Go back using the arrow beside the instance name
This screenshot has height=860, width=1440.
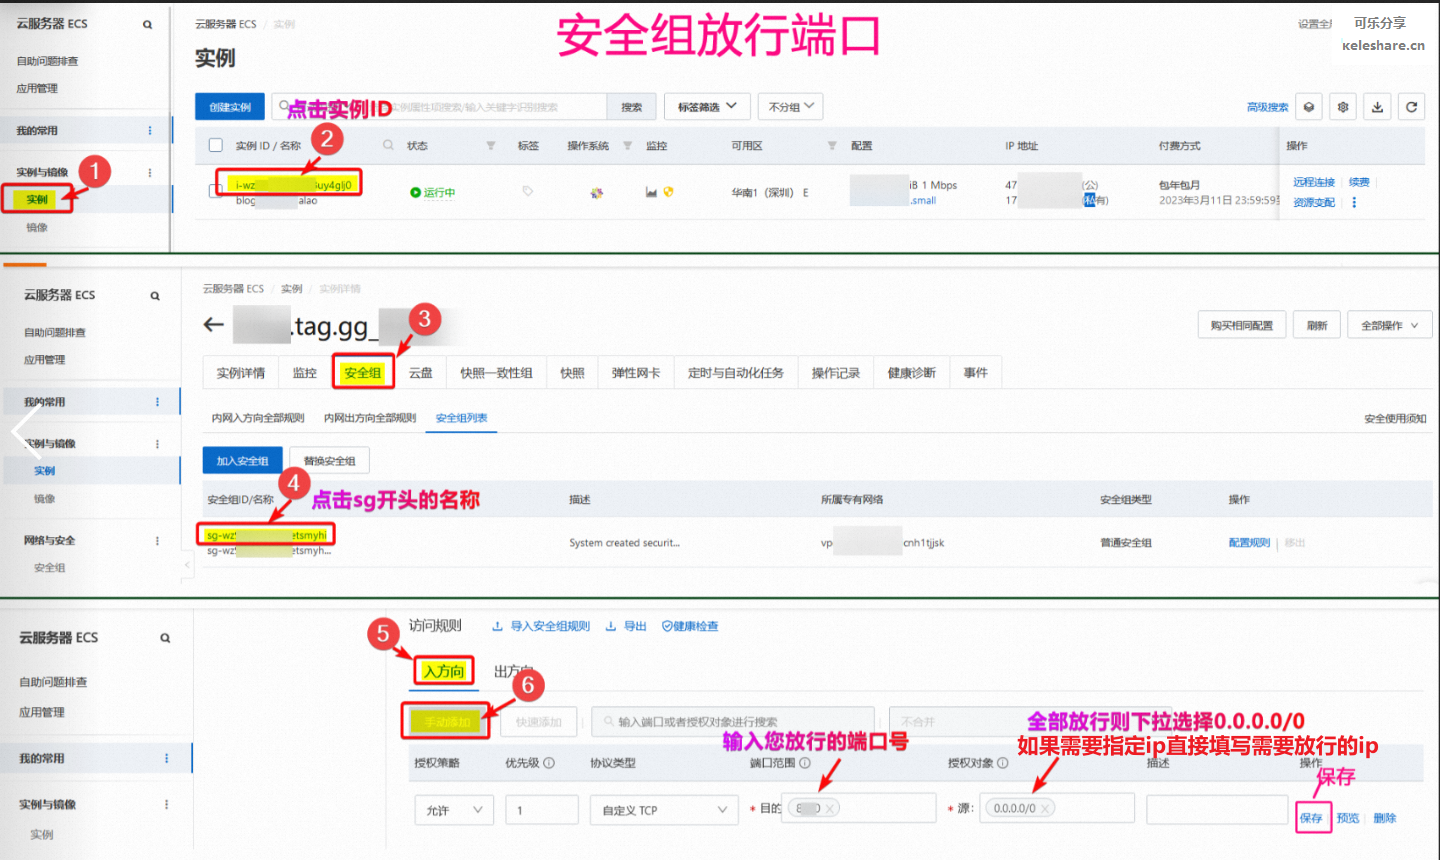[x=213, y=325]
